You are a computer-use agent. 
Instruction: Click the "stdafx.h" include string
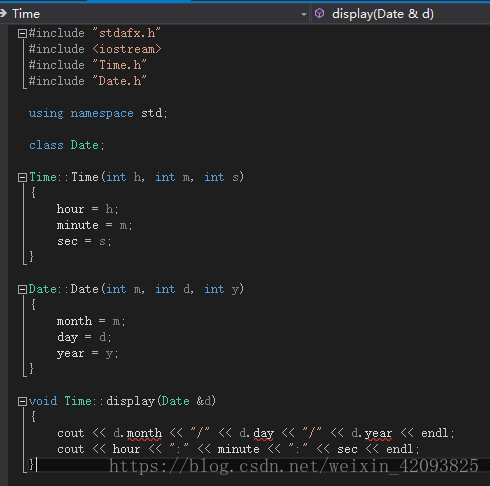[126, 33]
